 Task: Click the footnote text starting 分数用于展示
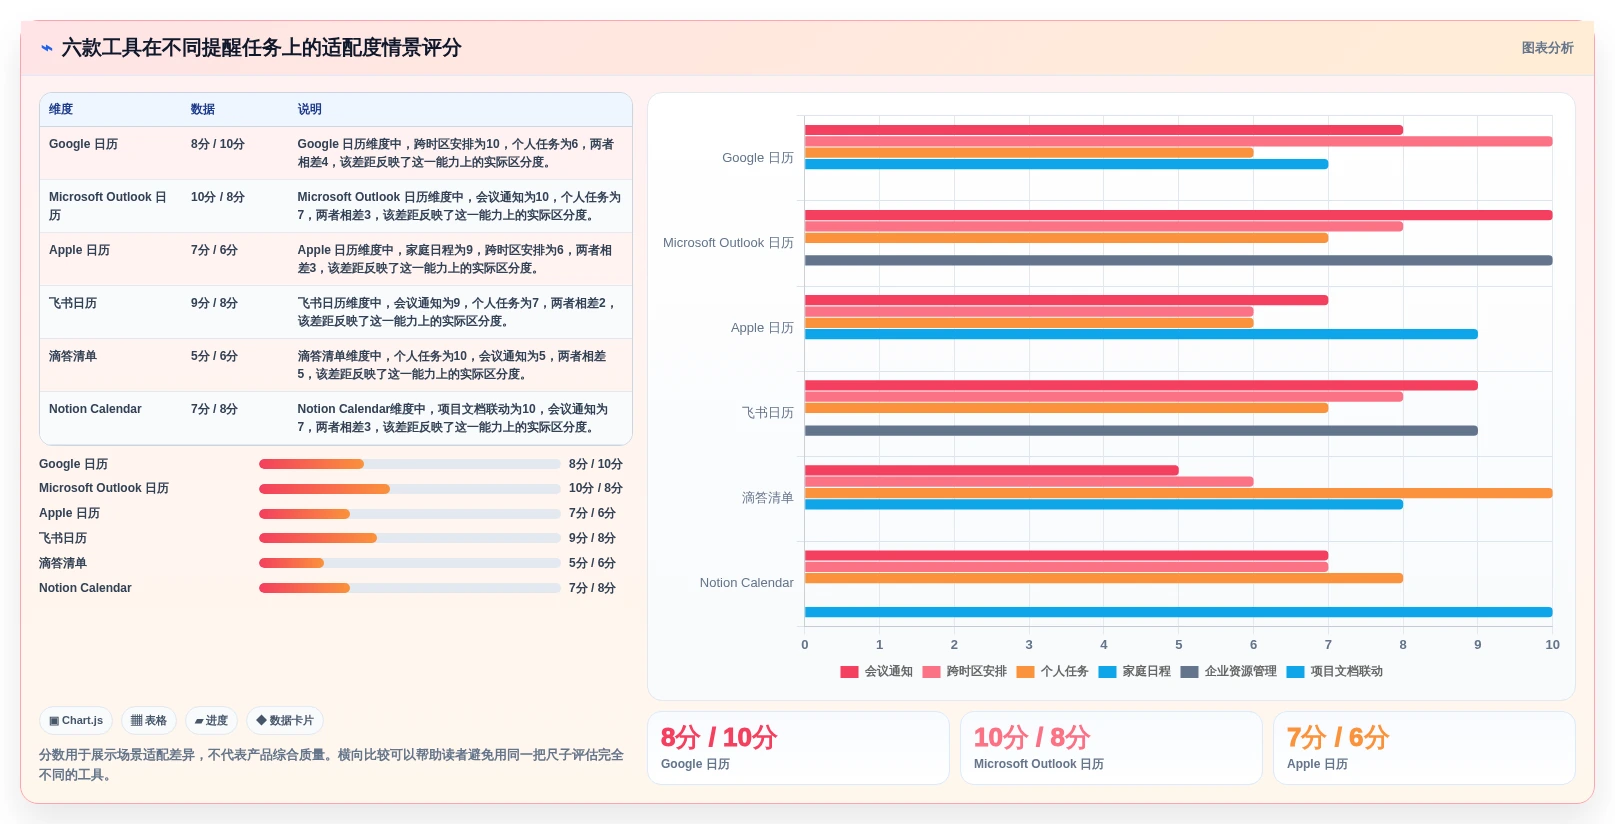(x=331, y=764)
